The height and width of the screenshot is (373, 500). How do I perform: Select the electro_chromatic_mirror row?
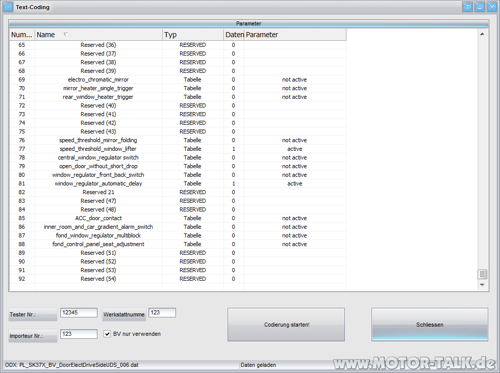178,80
